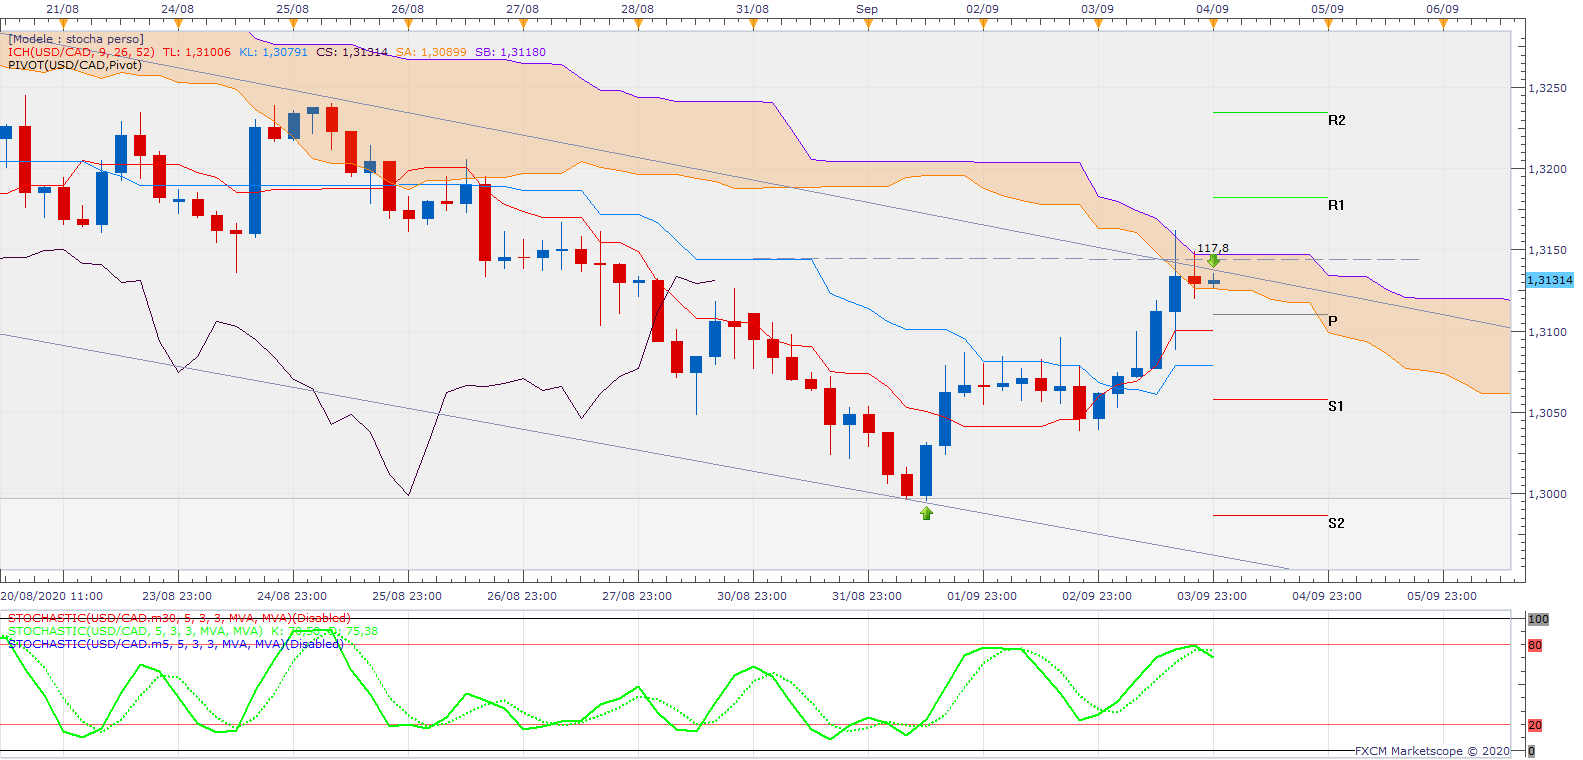
Task: Click the 117,8 label near the latest candle
Action: 1213,248
